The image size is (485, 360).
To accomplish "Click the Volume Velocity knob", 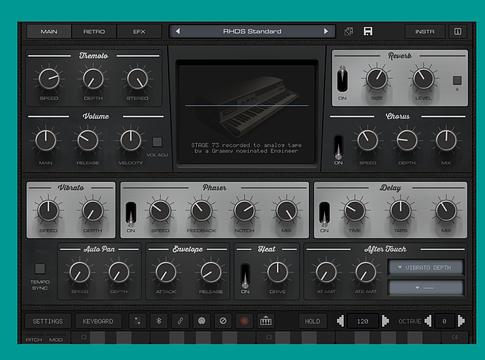I will (x=131, y=140).
